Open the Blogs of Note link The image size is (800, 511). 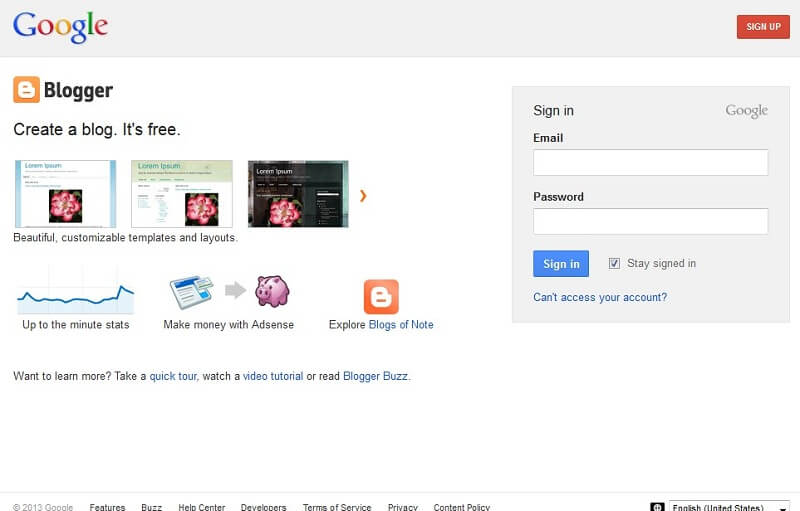(401, 325)
